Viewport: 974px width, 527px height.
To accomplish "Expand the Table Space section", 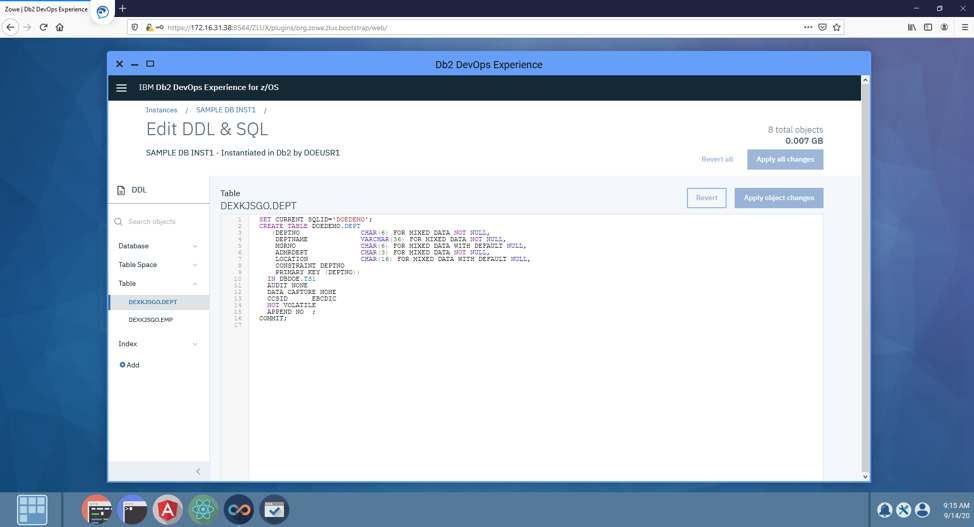I will pyautogui.click(x=157, y=265).
